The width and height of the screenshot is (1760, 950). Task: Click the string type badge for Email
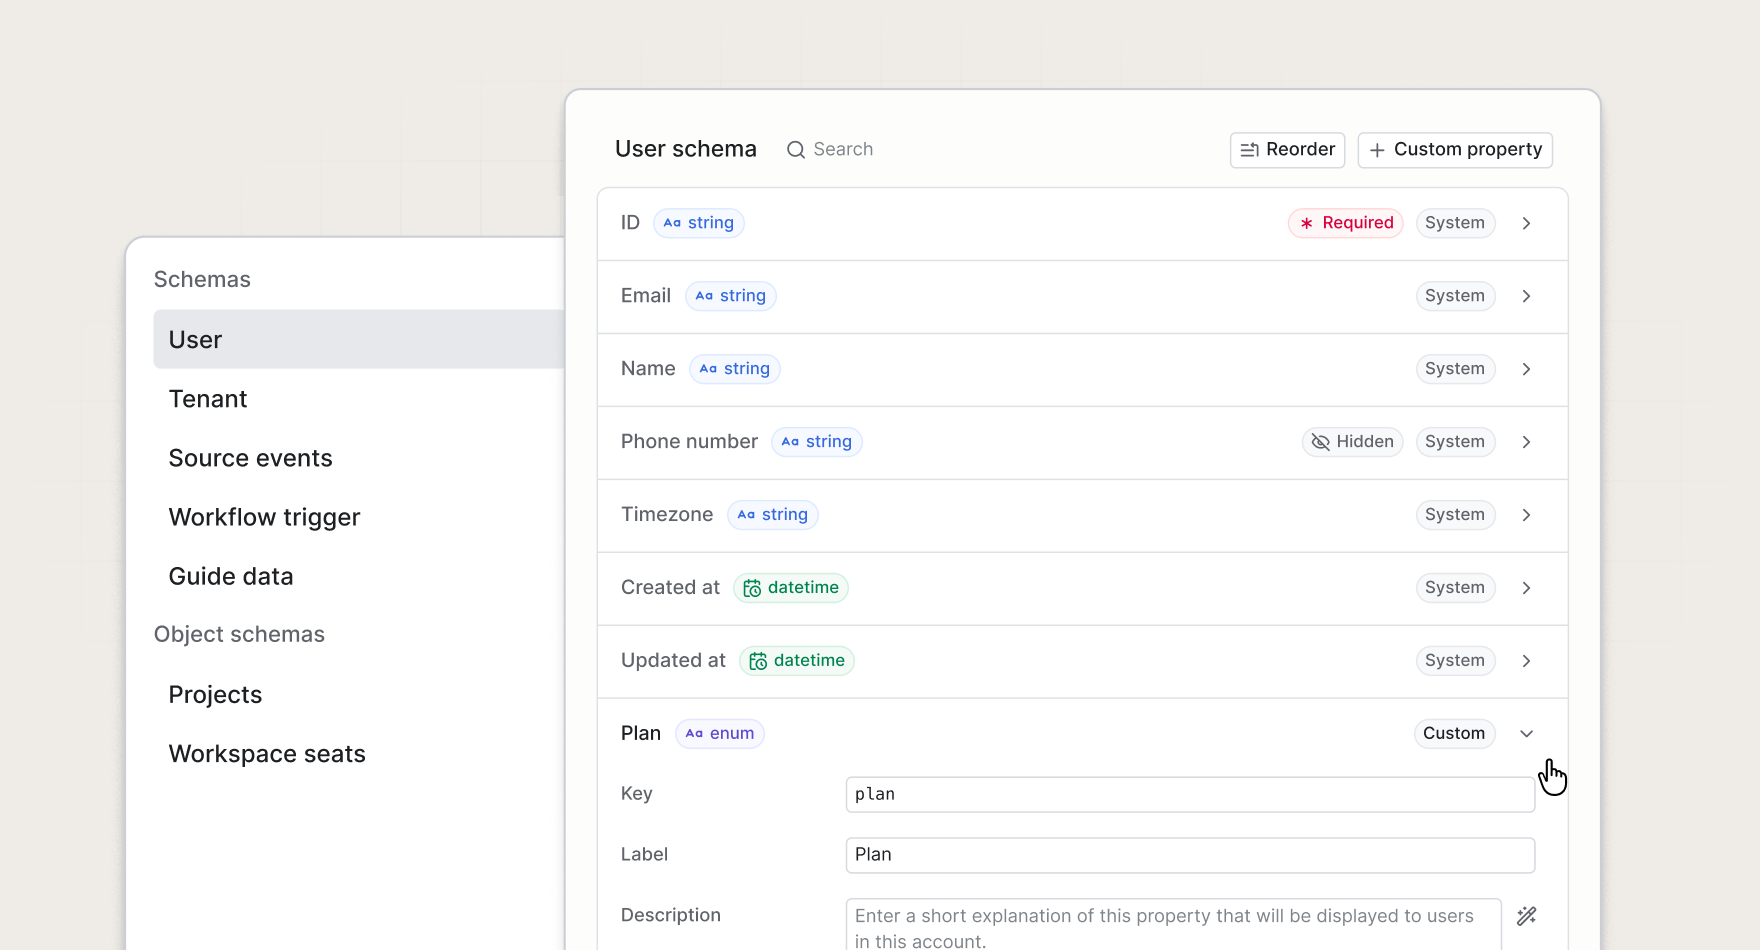[x=731, y=296]
